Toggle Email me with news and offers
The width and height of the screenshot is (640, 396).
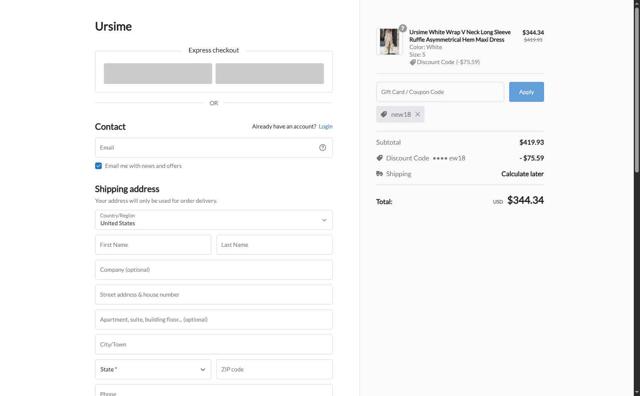(x=98, y=166)
